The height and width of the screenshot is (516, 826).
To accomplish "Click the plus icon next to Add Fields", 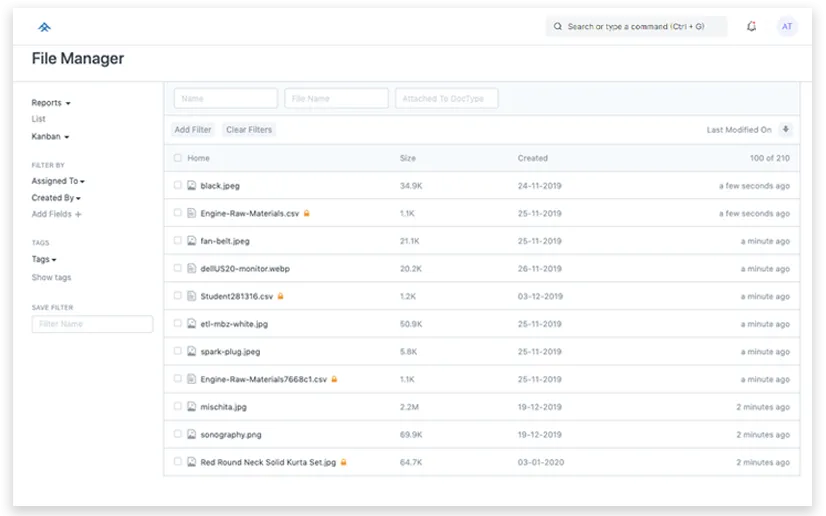I will pyautogui.click(x=78, y=215).
